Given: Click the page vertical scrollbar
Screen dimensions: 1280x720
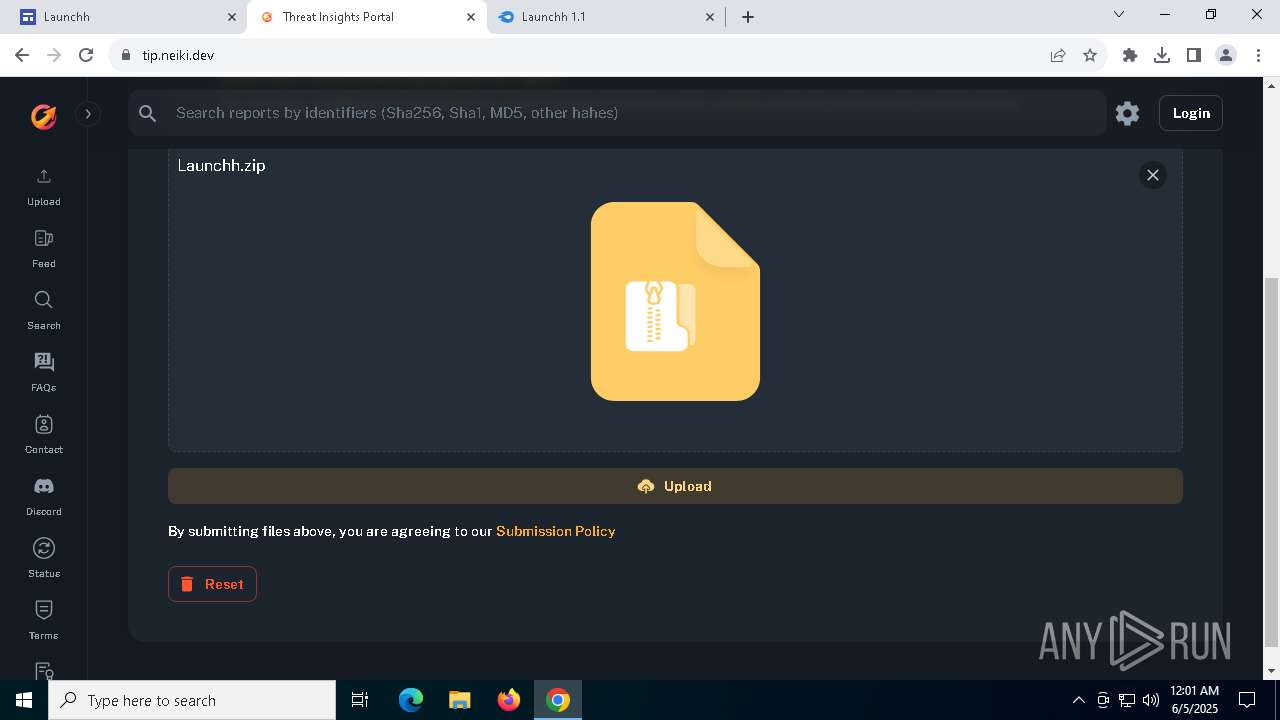Looking at the screenshot, I should tap(1272, 460).
